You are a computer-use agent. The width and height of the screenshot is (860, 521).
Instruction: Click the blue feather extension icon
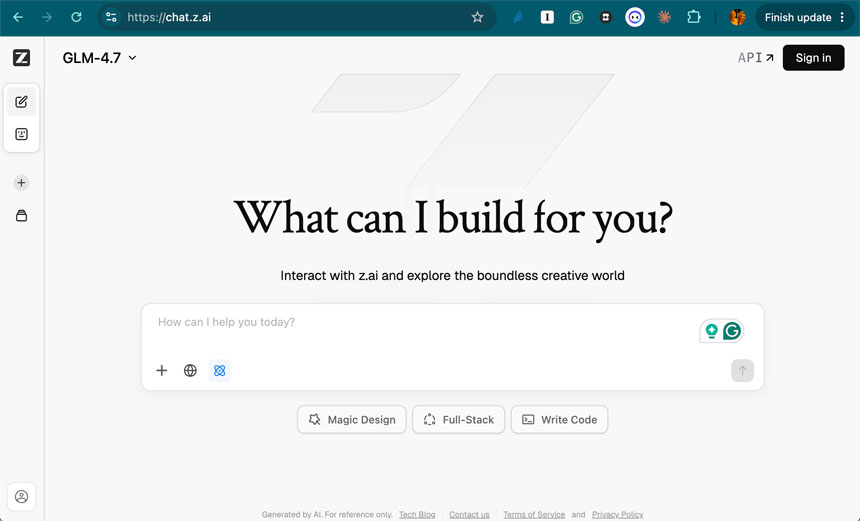(518, 17)
